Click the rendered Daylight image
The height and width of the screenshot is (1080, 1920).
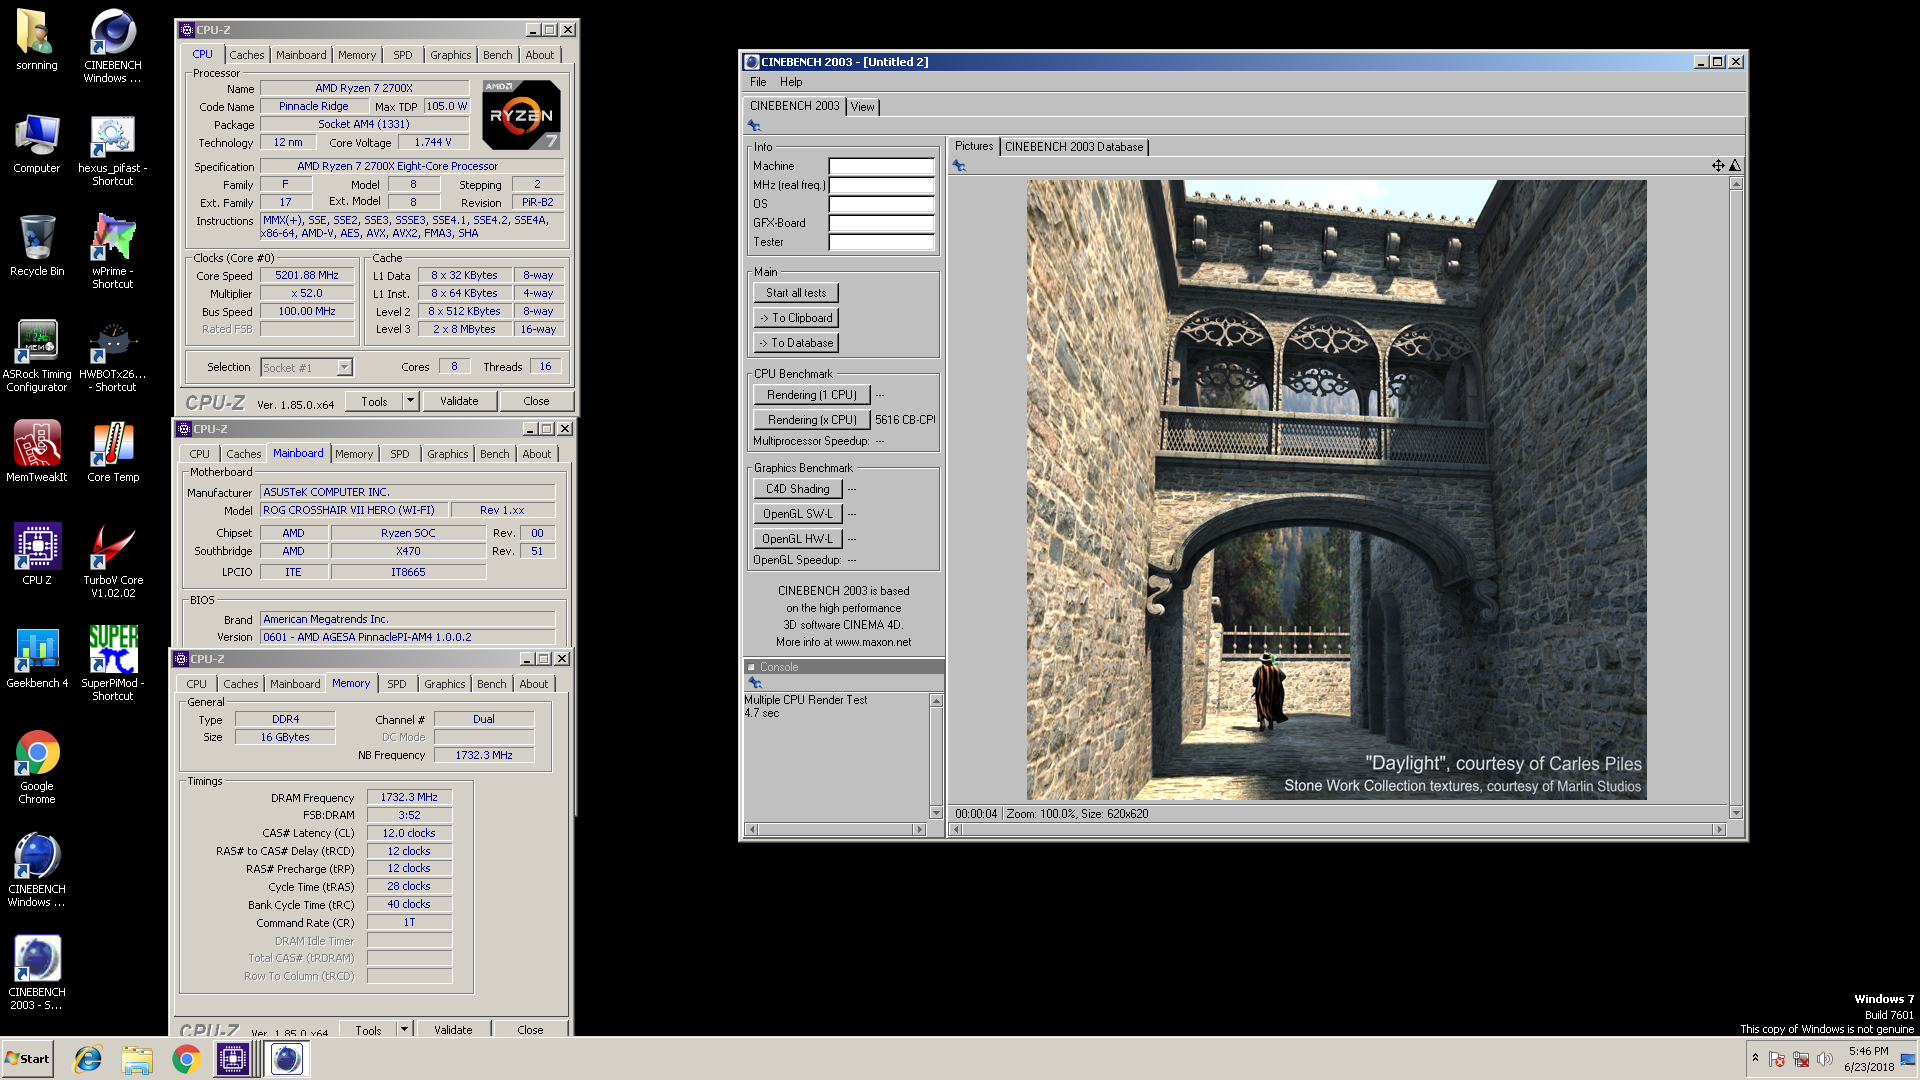point(1336,490)
